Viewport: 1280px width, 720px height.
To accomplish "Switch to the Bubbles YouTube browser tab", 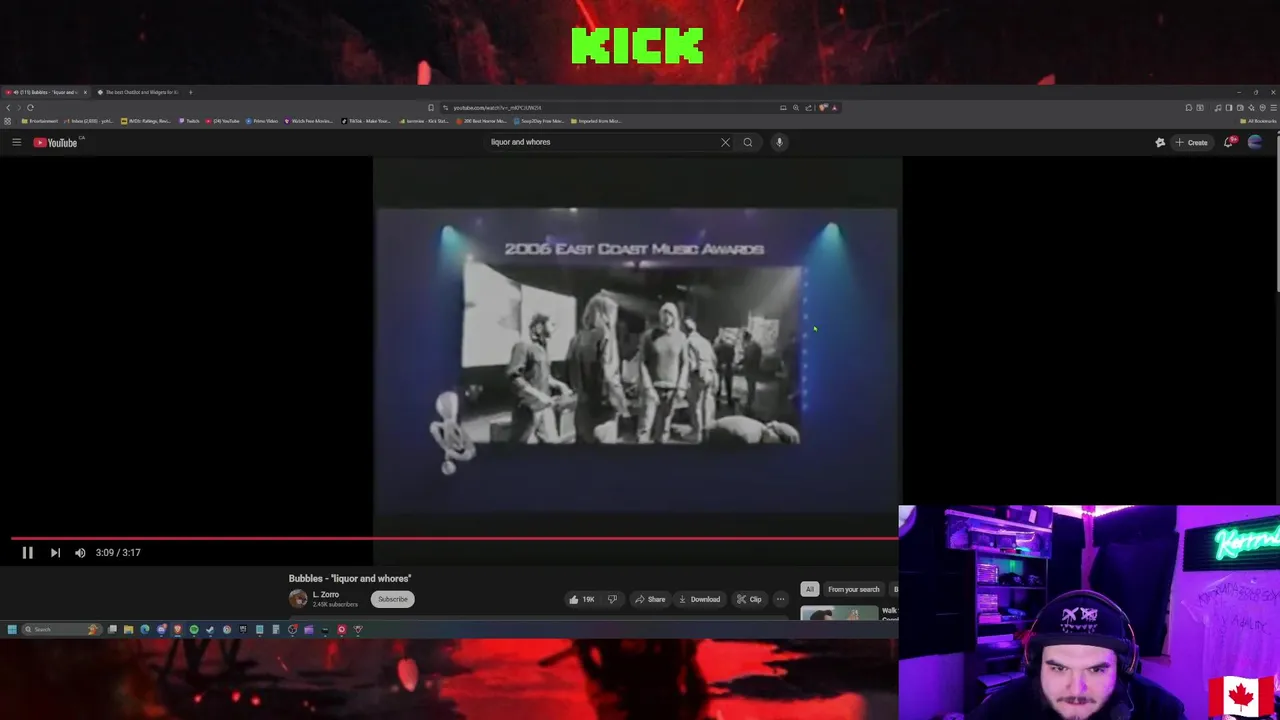I will point(44,92).
